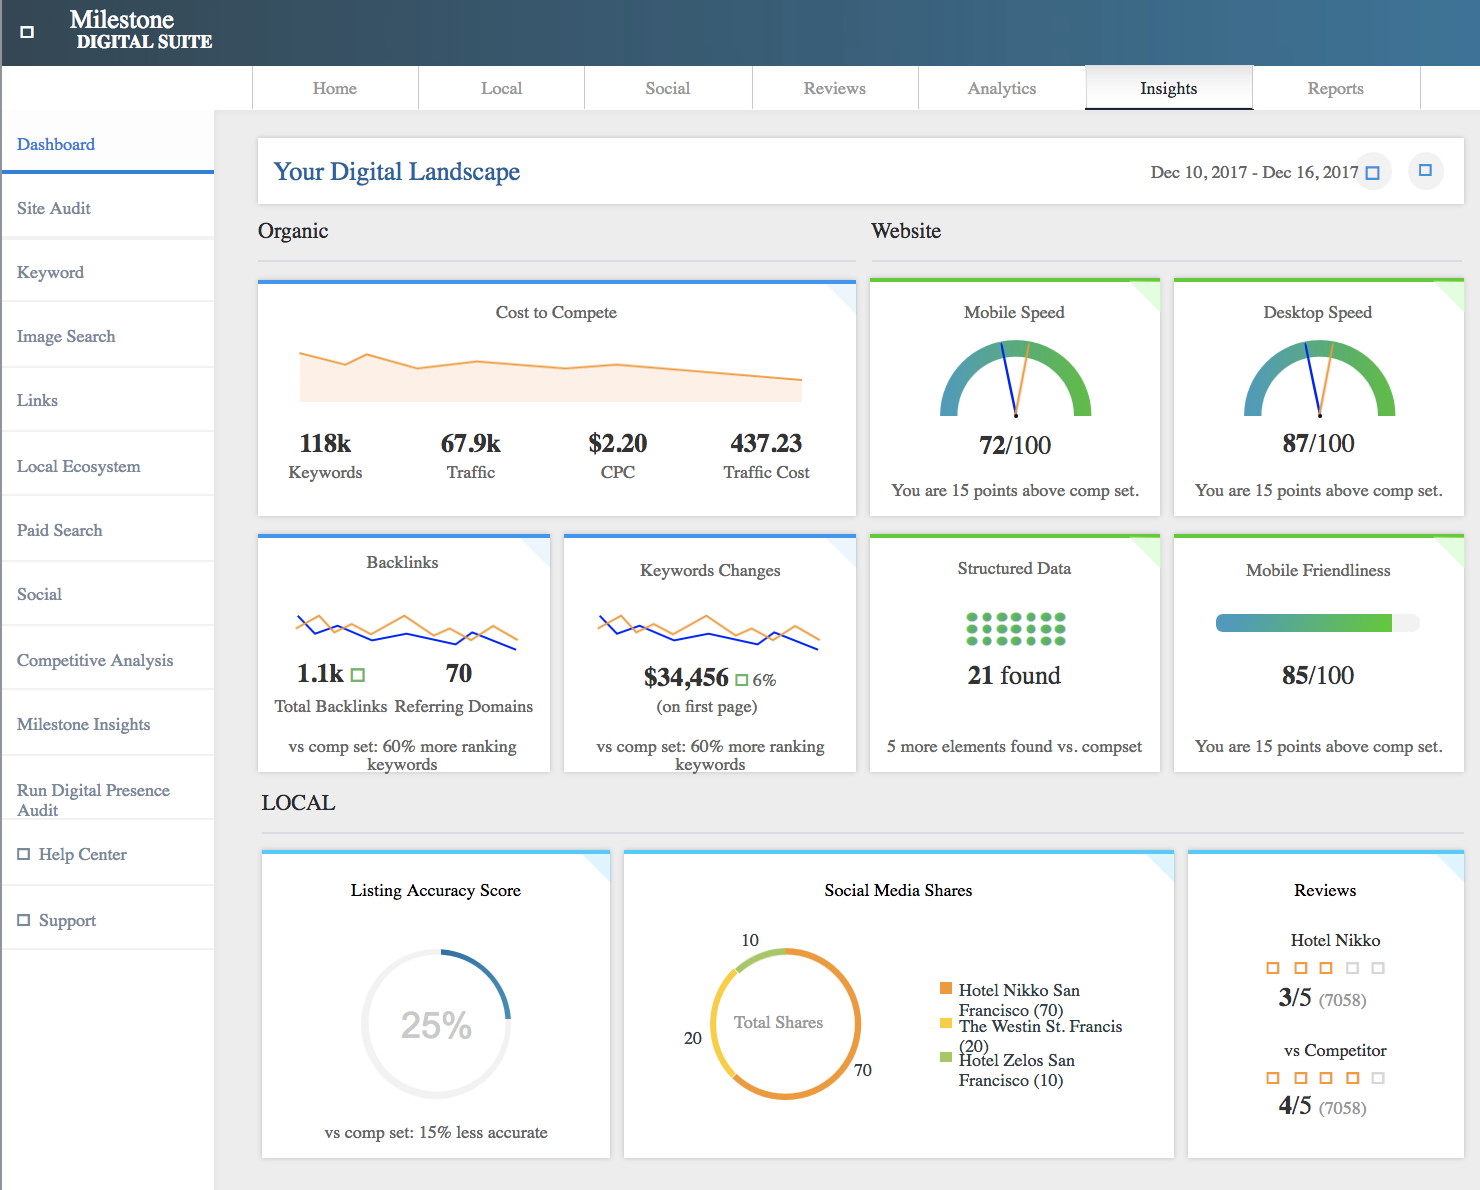
Task: Click the Help Center icon in sidebar
Action: [24, 854]
